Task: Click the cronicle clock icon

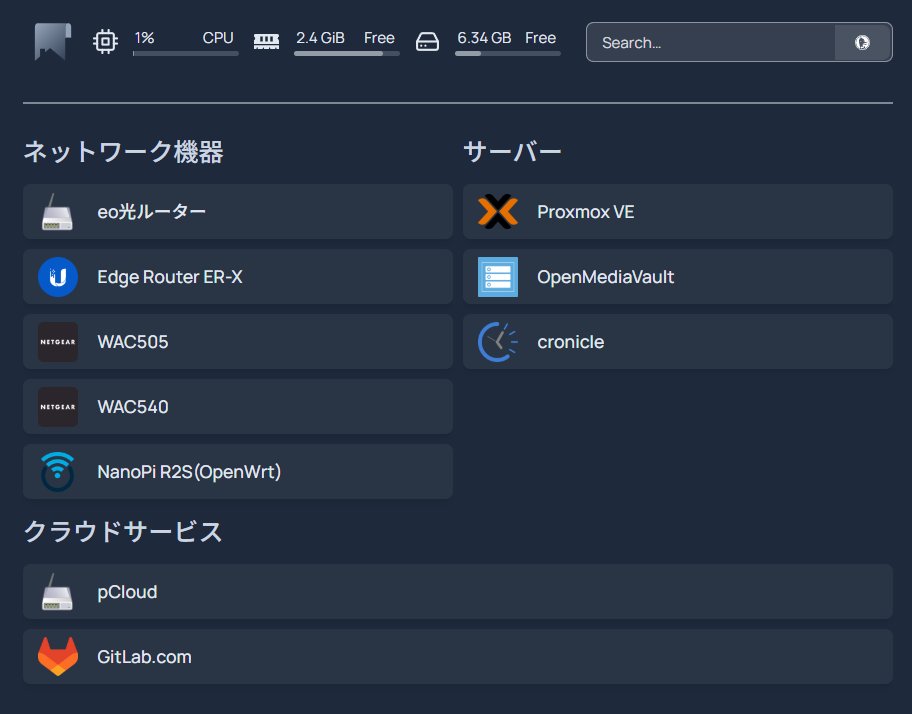Action: tap(498, 342)
